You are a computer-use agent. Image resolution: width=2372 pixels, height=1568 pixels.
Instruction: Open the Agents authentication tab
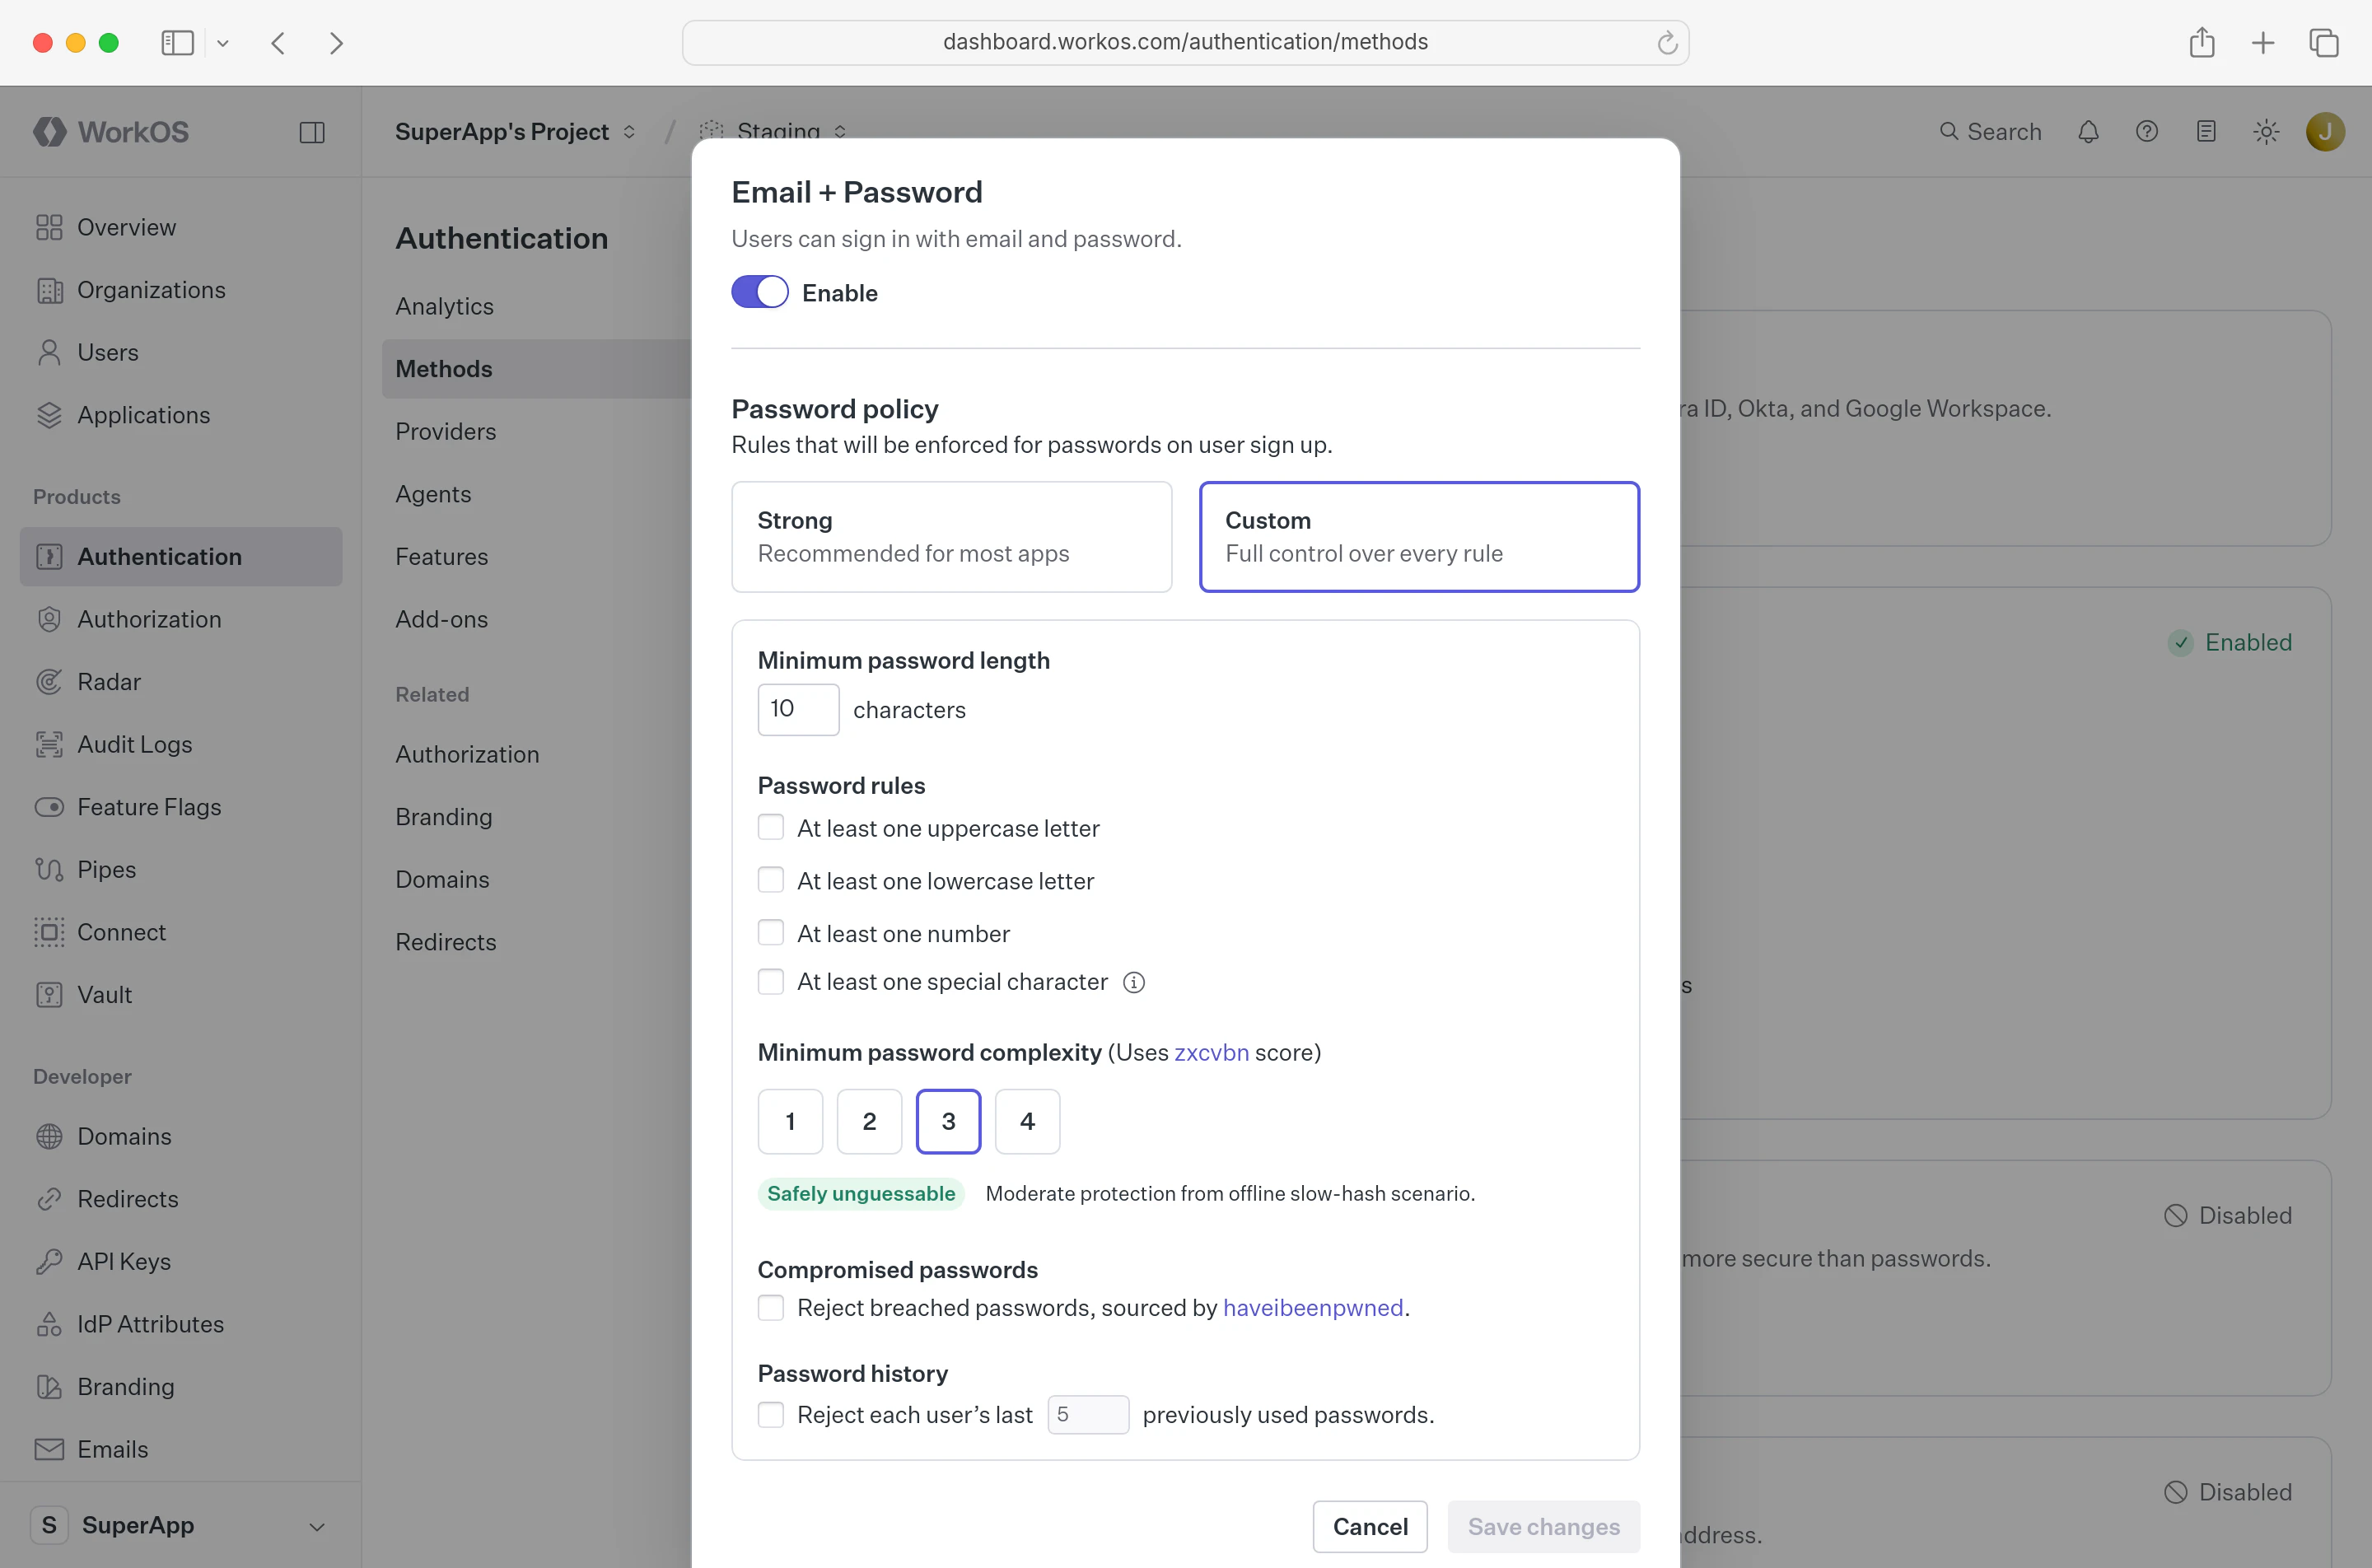coord(433,494)
